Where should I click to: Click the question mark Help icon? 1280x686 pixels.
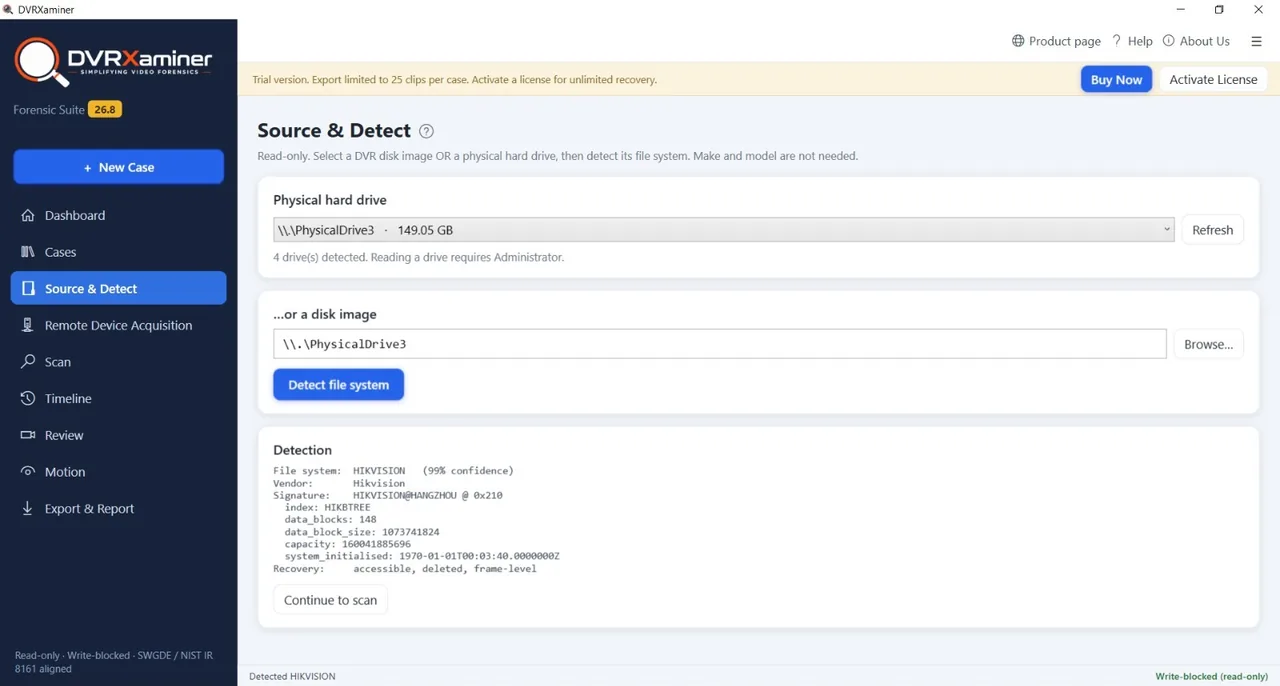pyautogui.click(x=1116, y=41)
